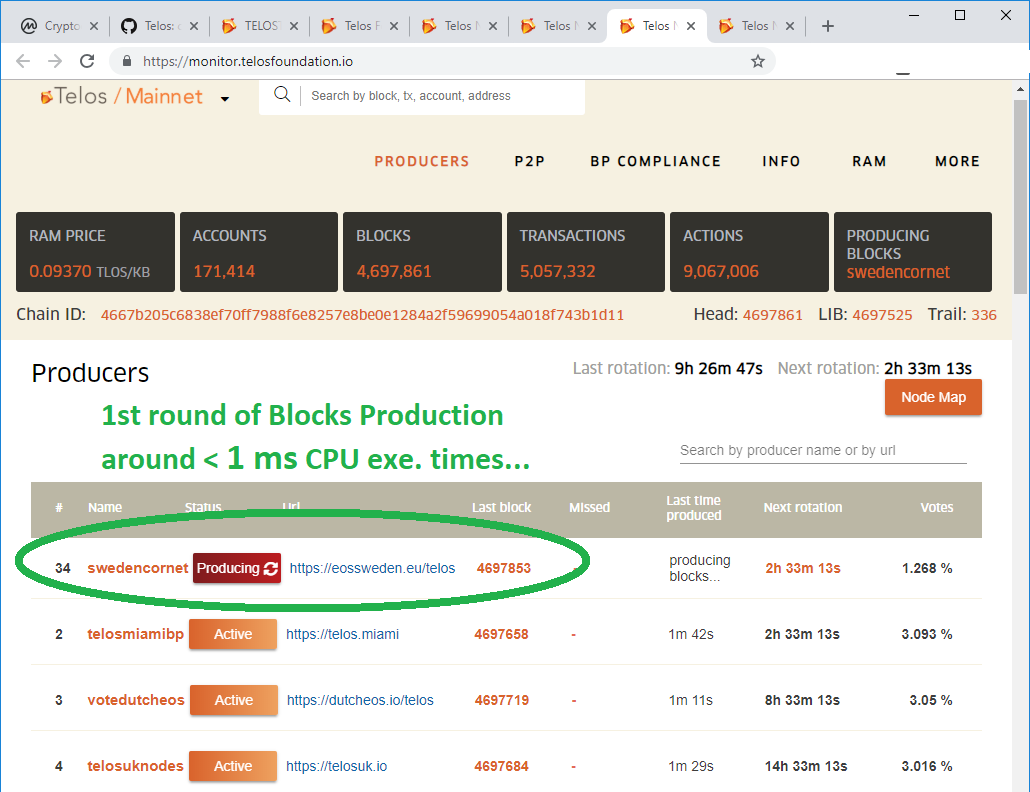Open the PRODUCERS menu
This screenshot has width=1030, height=792.
coord(422,162)
